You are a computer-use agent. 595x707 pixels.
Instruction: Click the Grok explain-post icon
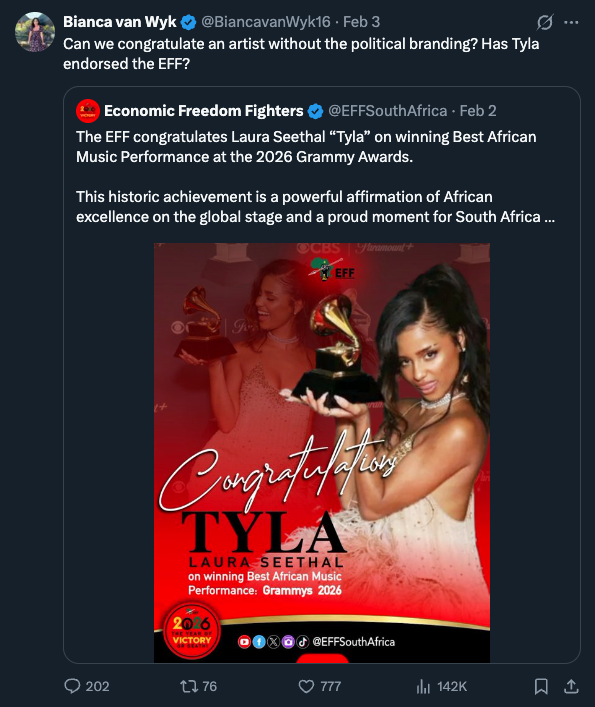[x=545, y=22]
